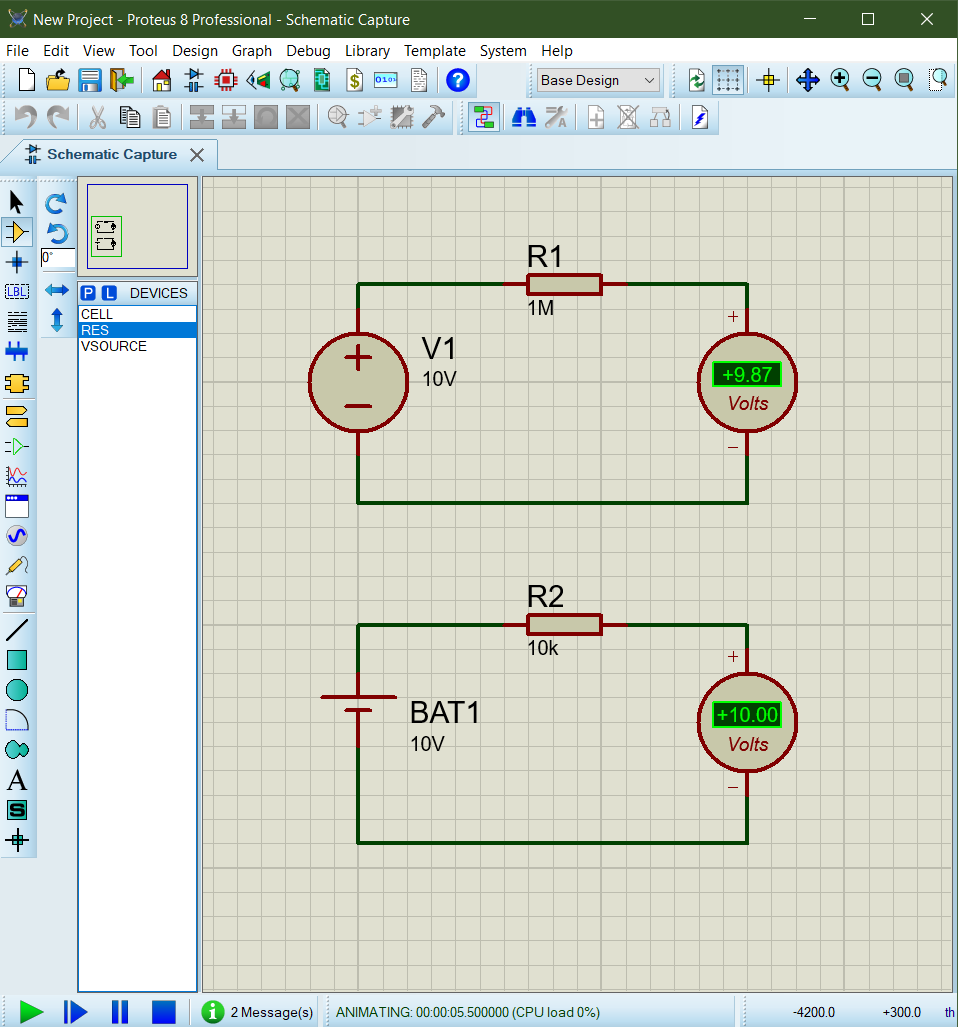Select the Text Script mode tool

[x=17, y=322]
